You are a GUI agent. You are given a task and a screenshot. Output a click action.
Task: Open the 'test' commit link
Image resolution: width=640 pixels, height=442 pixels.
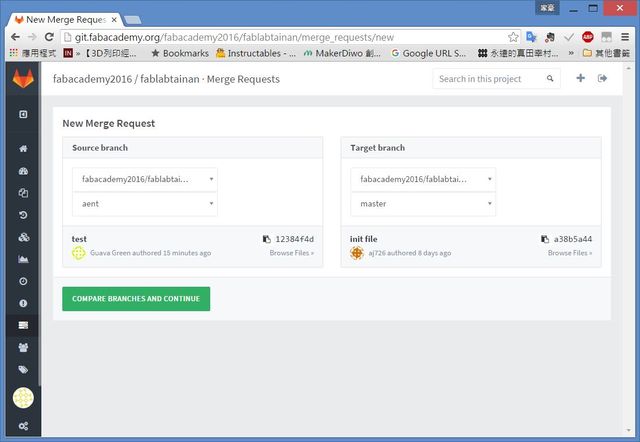point(79,239)
